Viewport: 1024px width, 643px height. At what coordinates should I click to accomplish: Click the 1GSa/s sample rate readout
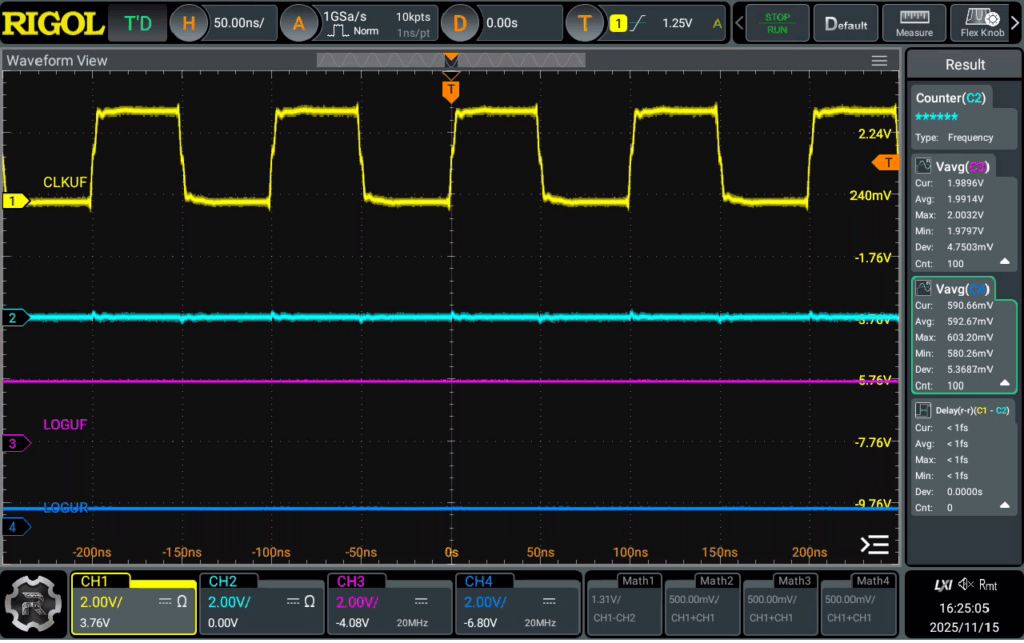click(345, 17)
